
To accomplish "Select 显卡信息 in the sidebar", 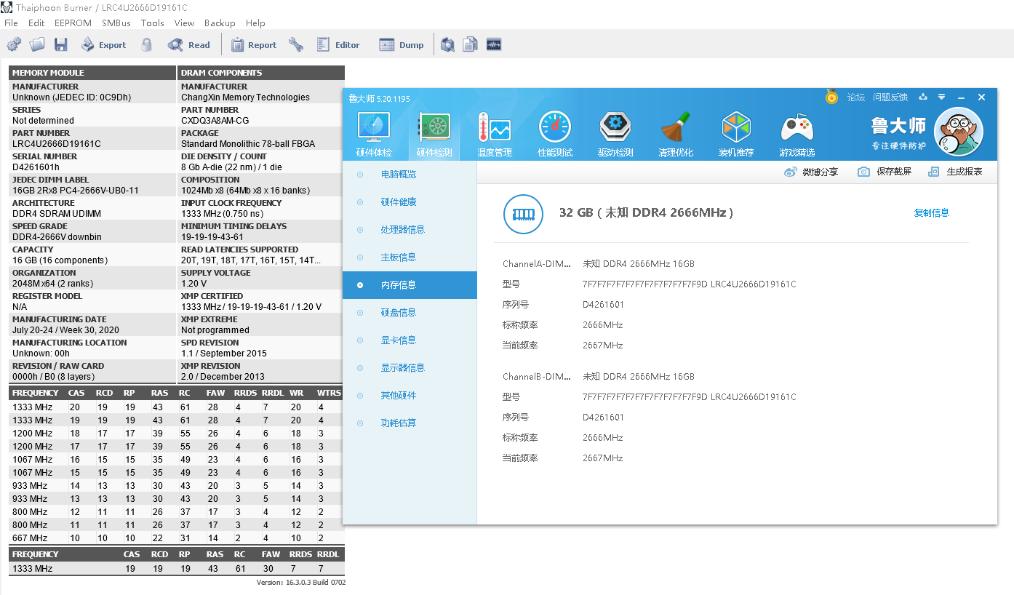I will 398,340.
